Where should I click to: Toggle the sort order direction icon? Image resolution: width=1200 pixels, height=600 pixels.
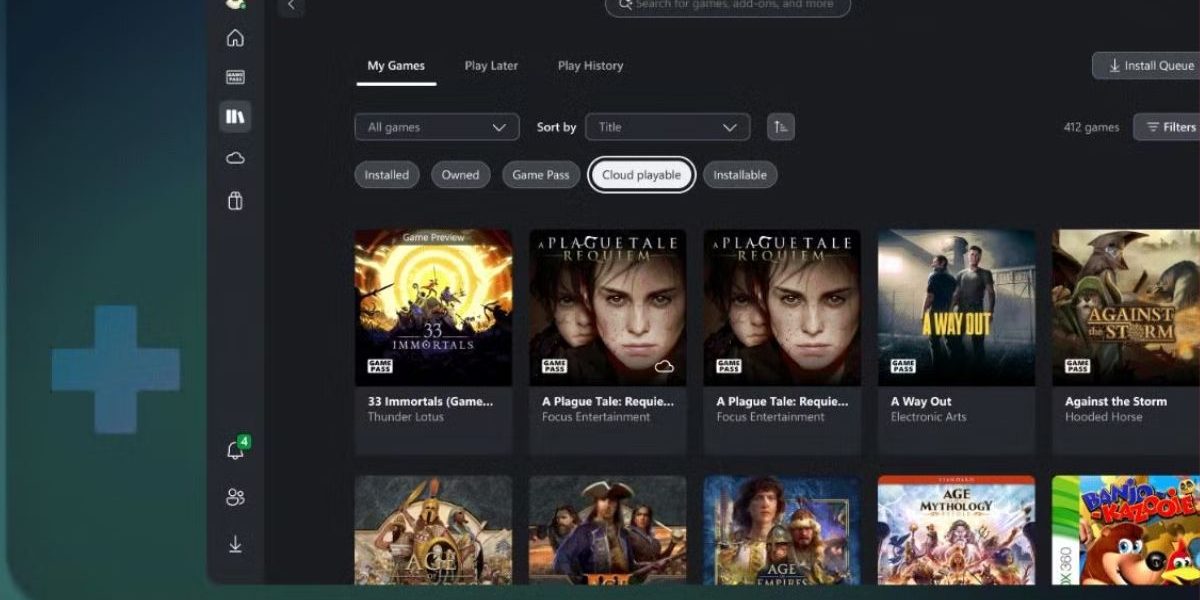click(781, 127)
